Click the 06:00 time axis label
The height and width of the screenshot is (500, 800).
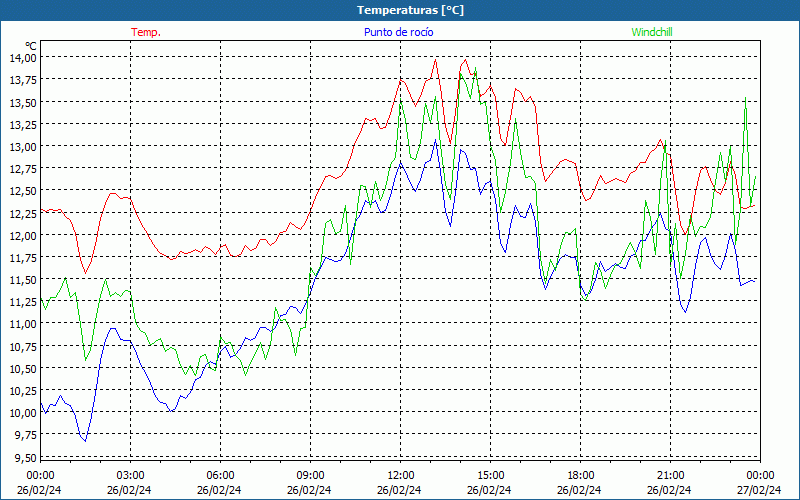pos(220,476)
